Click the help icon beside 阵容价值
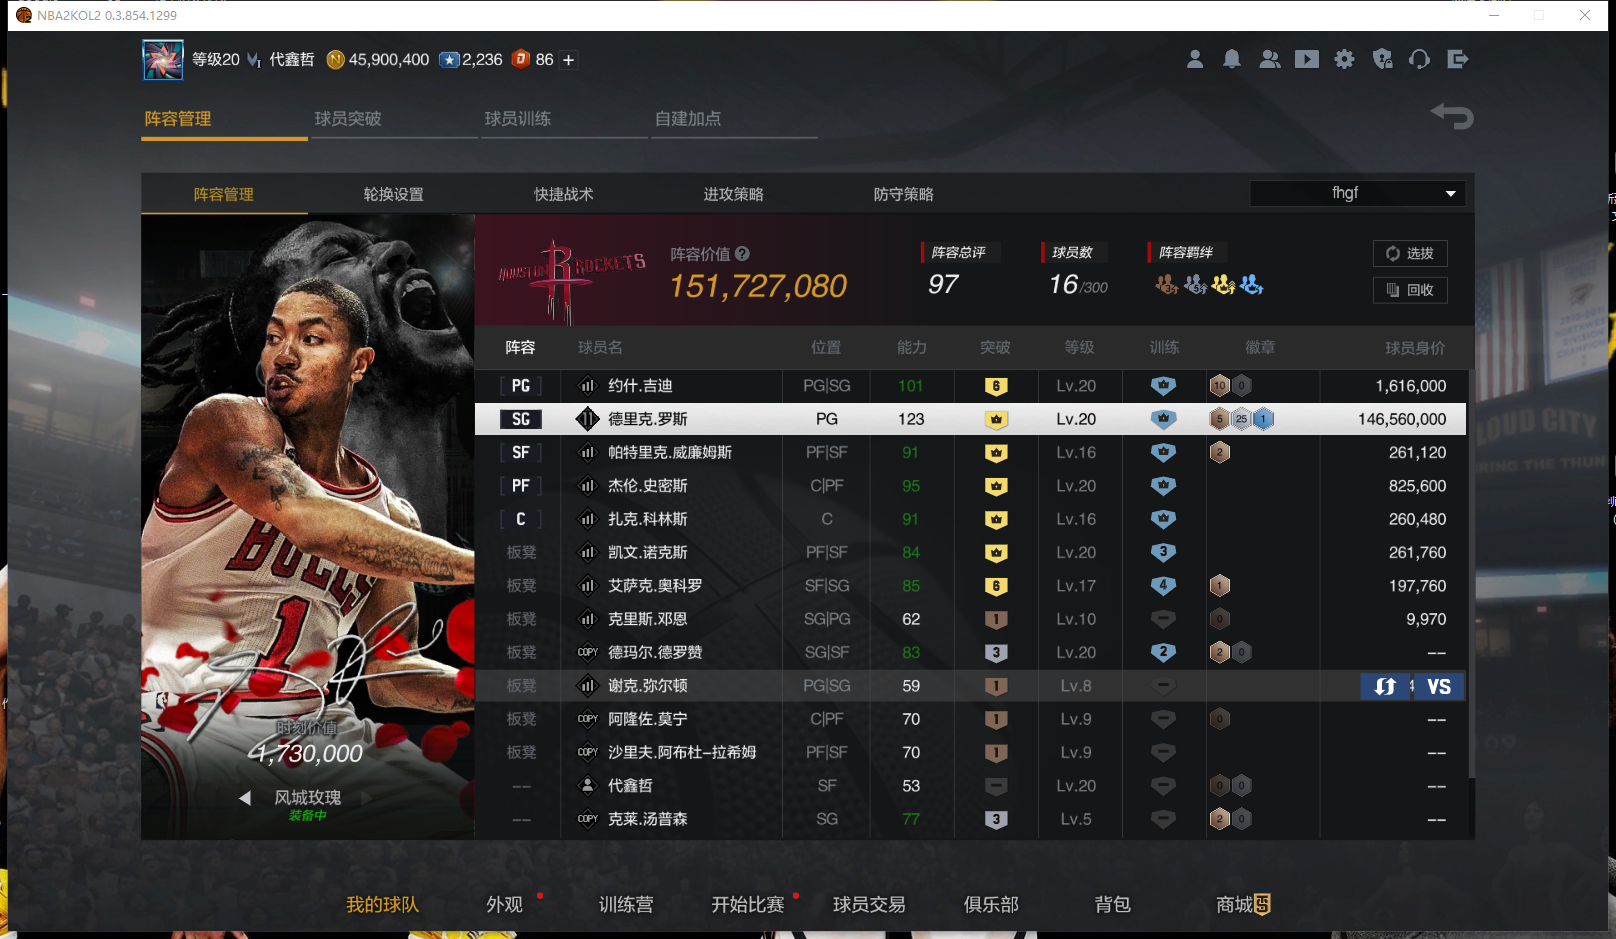This screenshot has width=1616, height=939. [x=742, y=254]
